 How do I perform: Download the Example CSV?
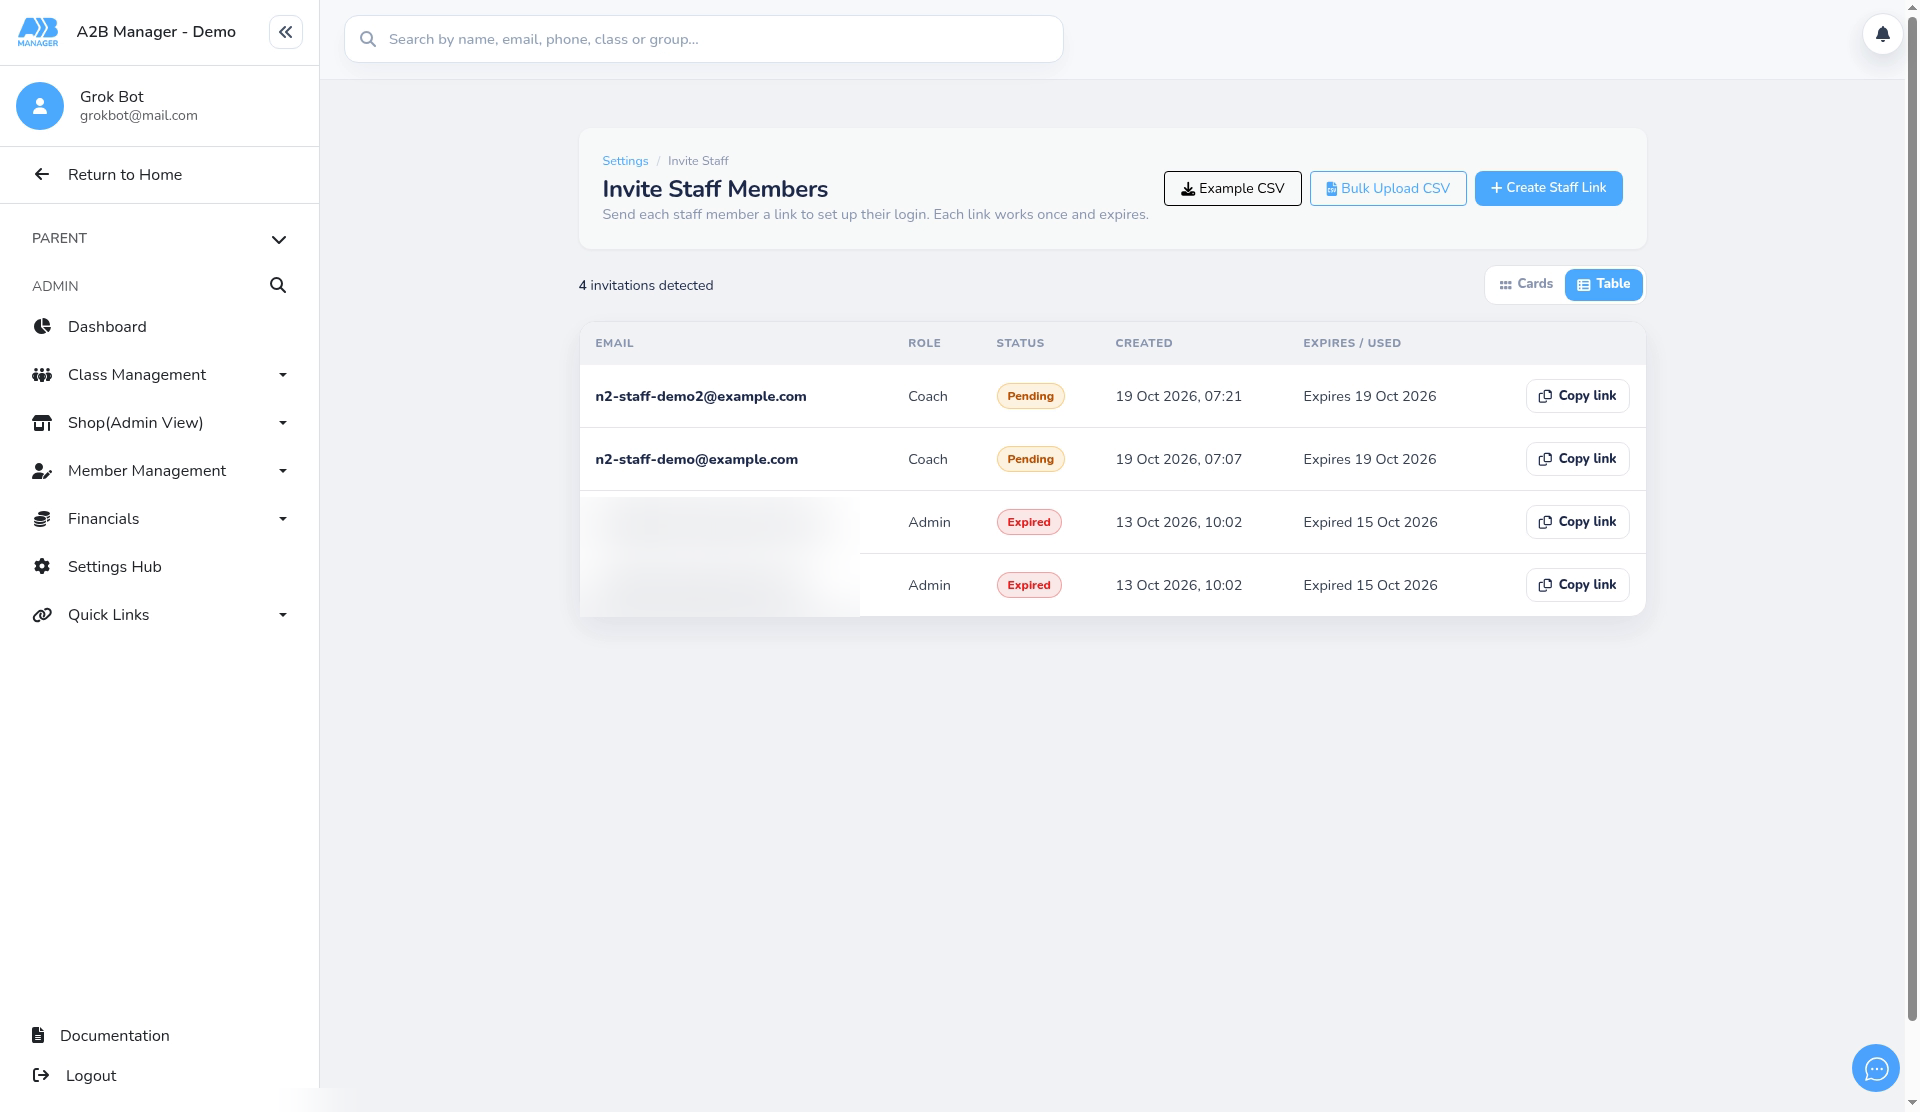(x=1232, y=188)
